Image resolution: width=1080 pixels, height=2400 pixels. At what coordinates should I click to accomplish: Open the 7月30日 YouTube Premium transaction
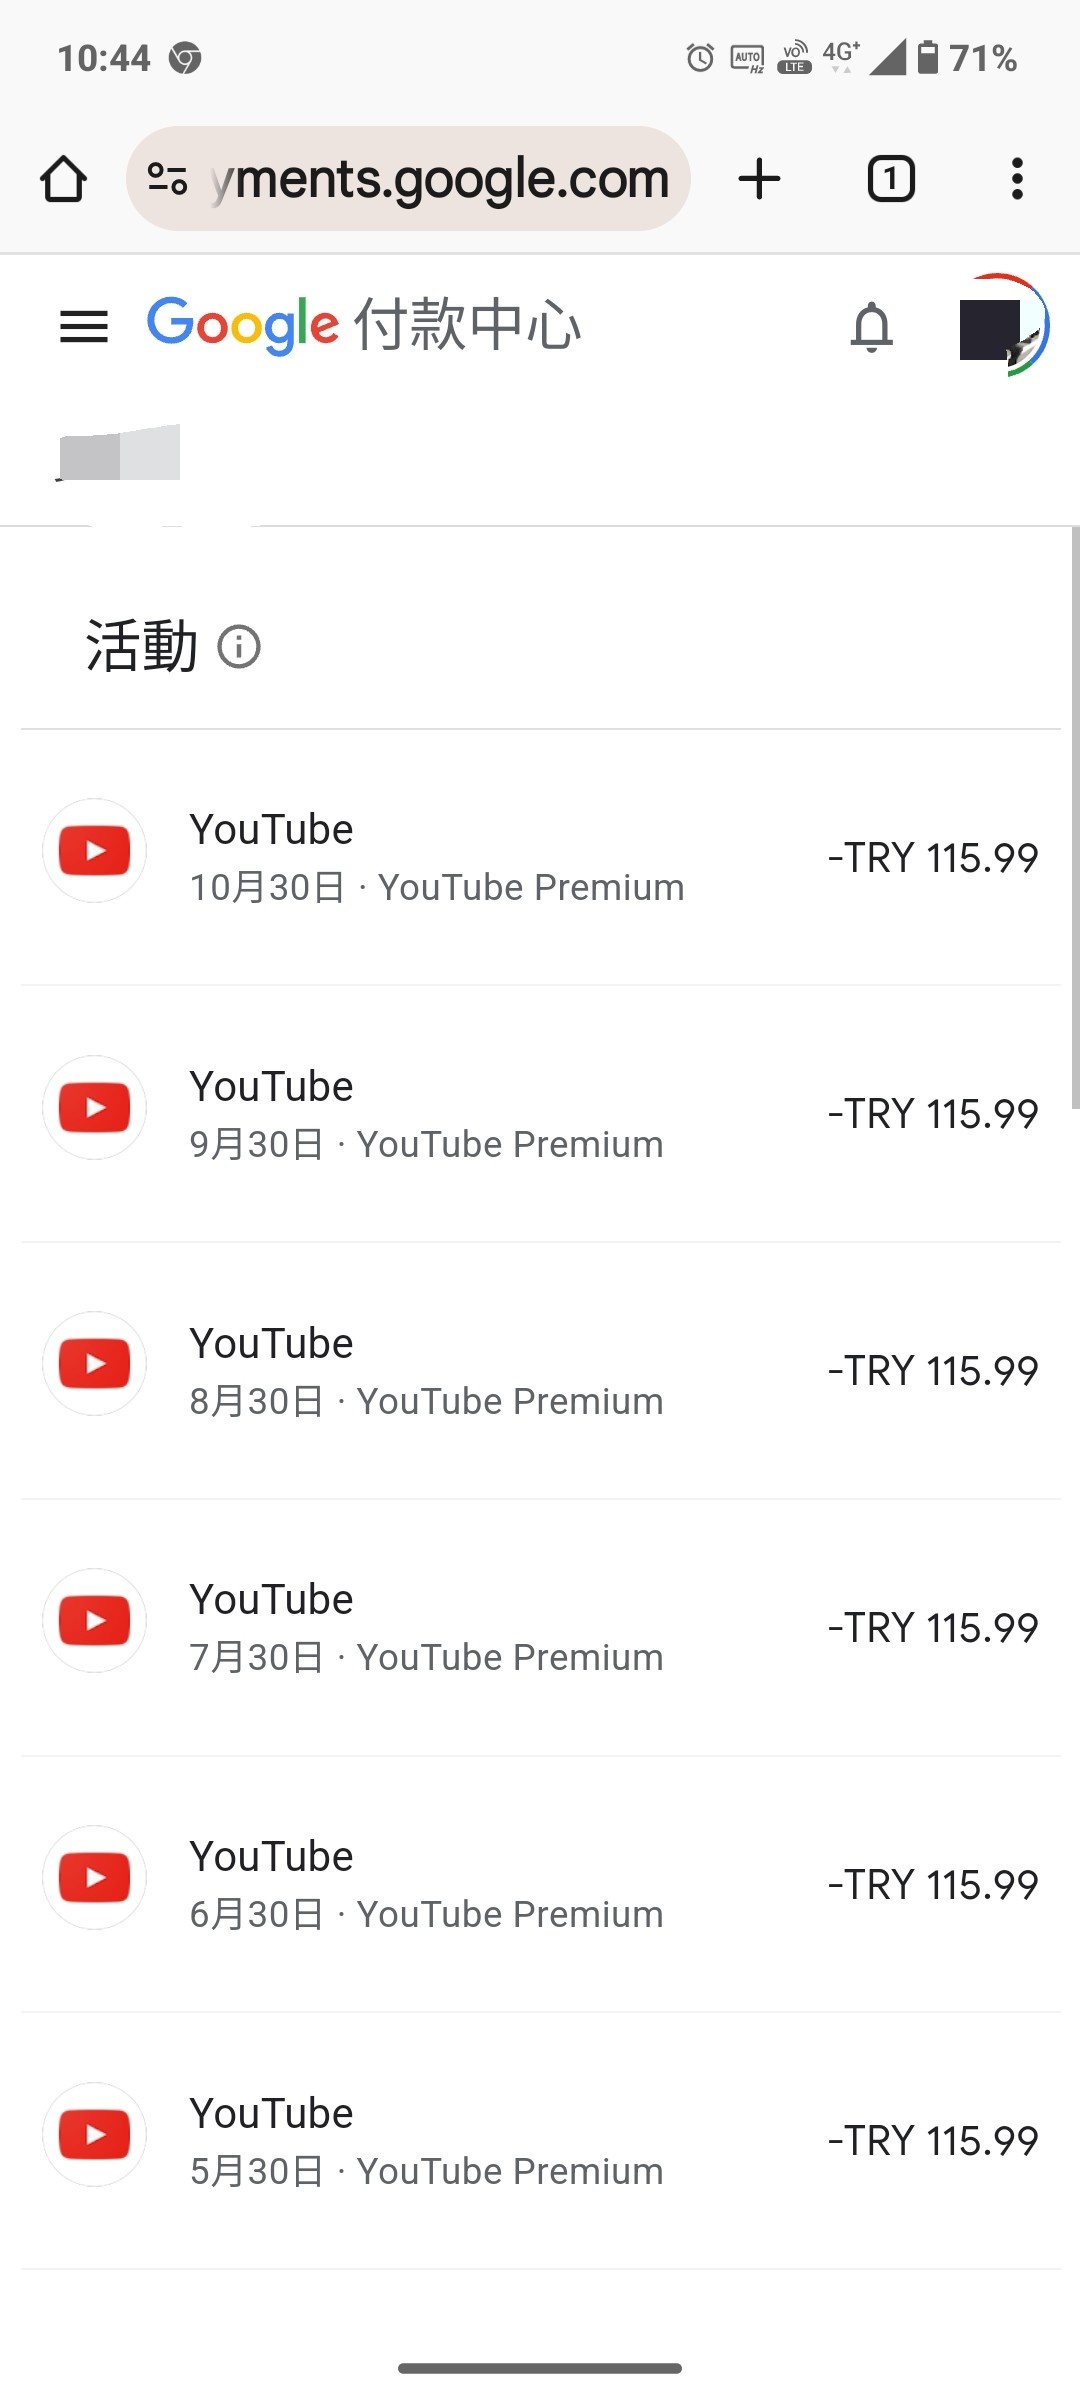point(427,1628)
